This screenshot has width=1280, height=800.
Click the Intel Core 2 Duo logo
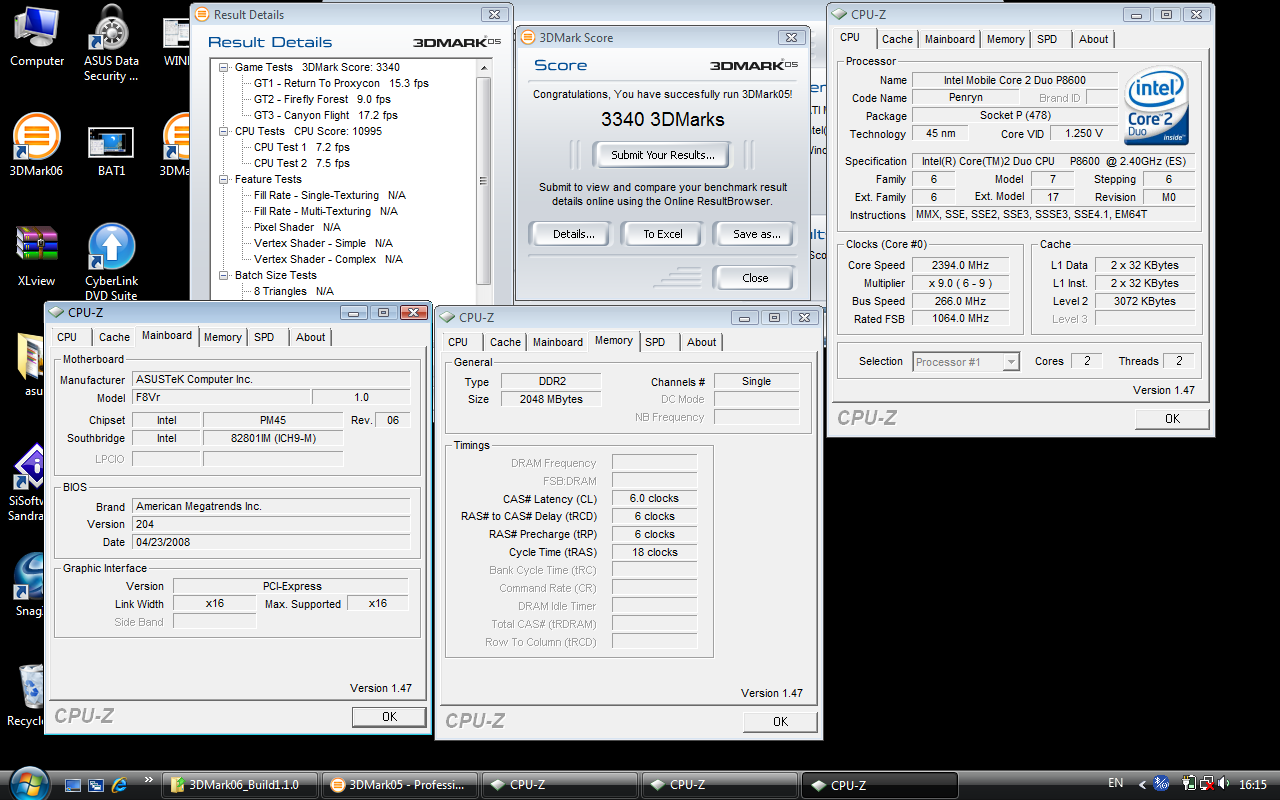click(1157, 106)
